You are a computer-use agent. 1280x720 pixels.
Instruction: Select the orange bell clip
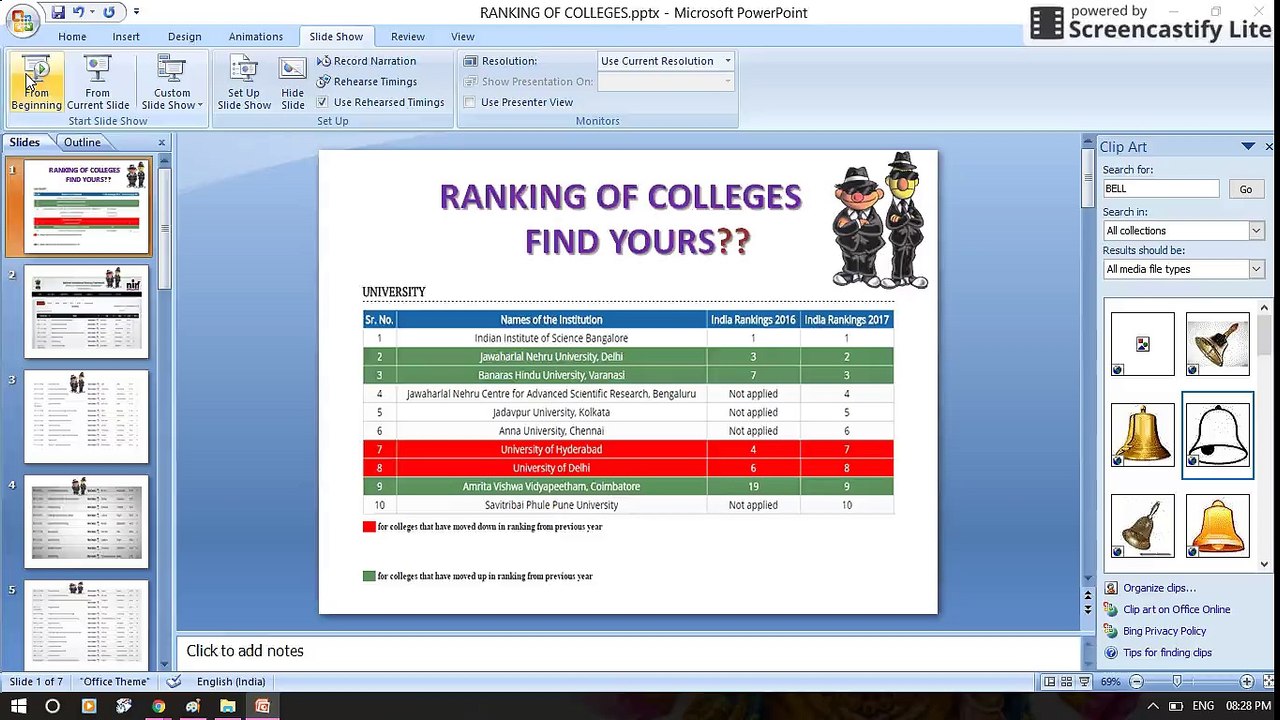[x=1218, y=526]
